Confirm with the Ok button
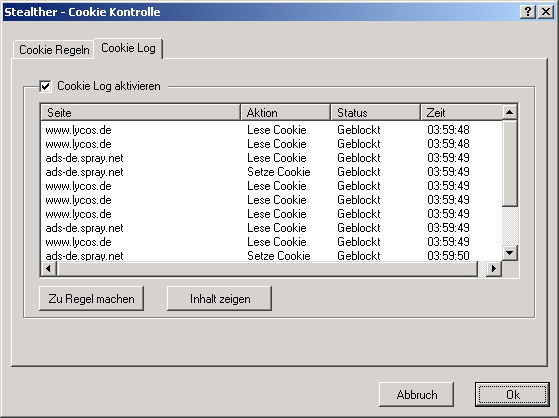Screen dimensions: 559x418 pyautogui.click(x=512, y=394)
